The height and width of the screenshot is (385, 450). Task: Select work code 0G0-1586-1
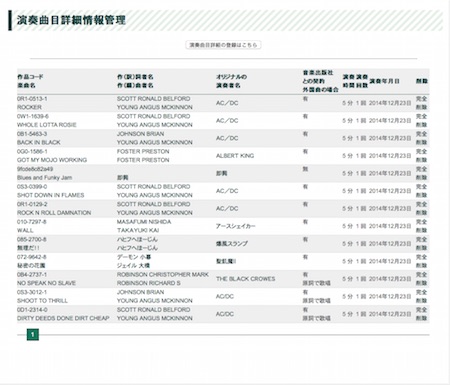[x=32, y=151]
